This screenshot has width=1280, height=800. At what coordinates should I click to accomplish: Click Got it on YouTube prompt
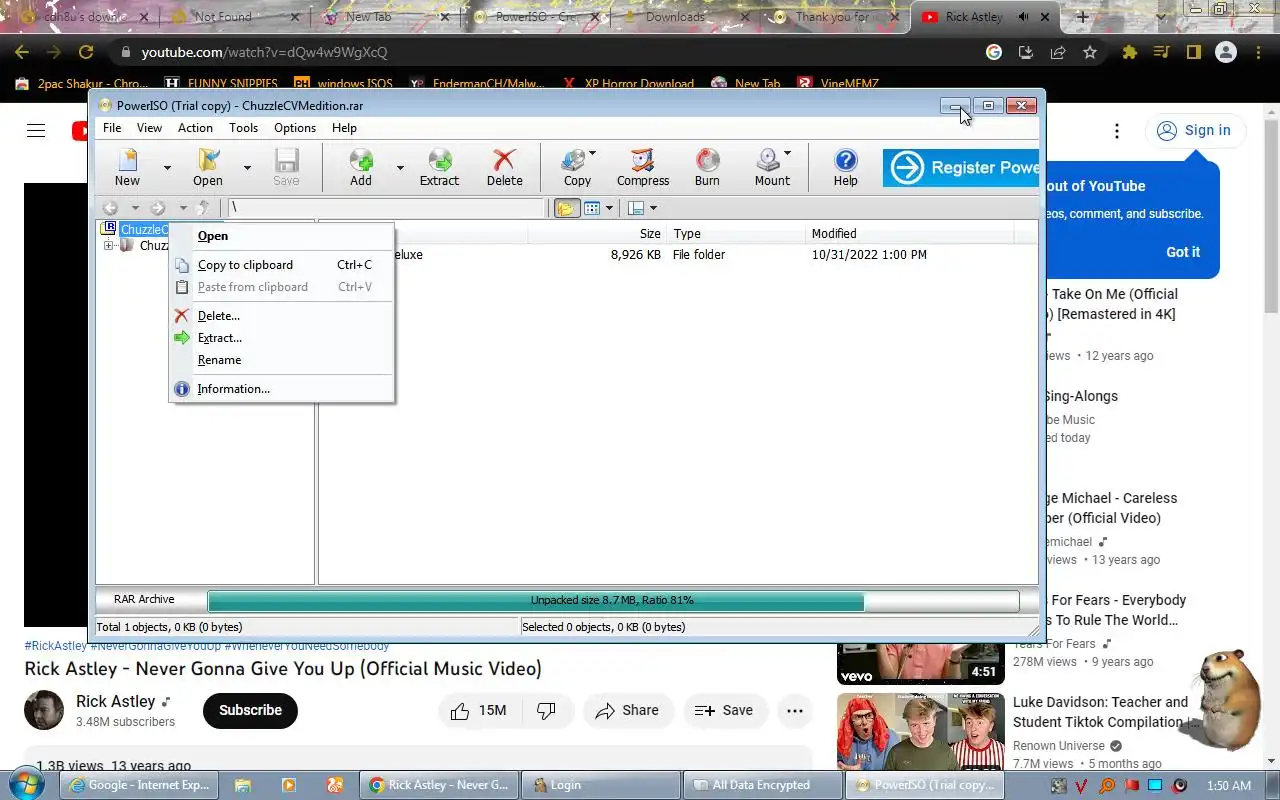click(x=1183, y=252)
